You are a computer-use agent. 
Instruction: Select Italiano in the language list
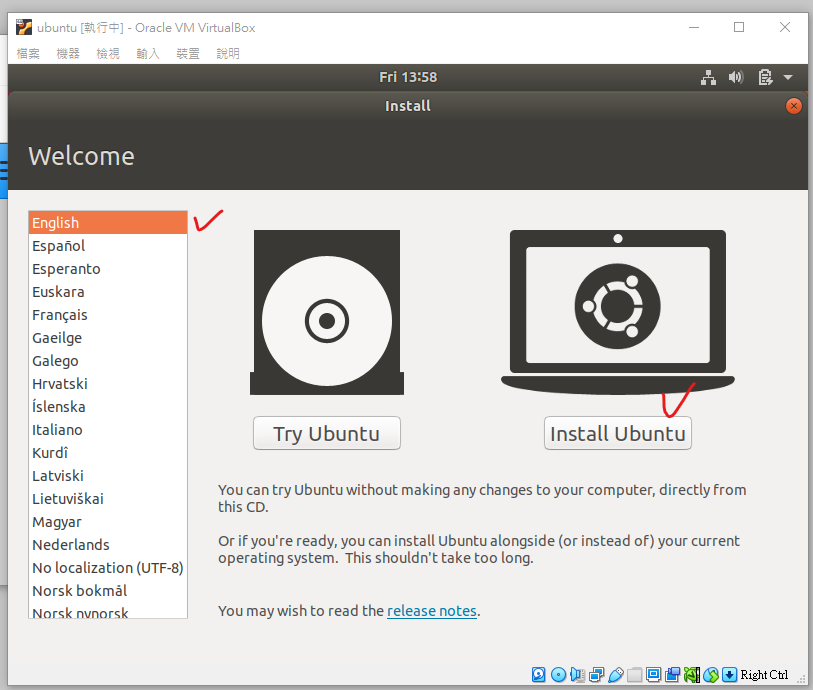108,430
